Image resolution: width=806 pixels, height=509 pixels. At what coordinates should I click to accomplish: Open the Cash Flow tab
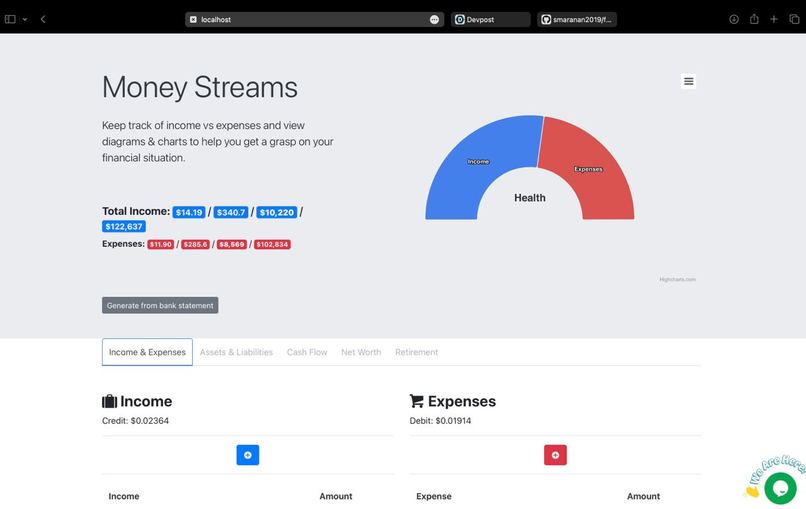pos(307,352)
